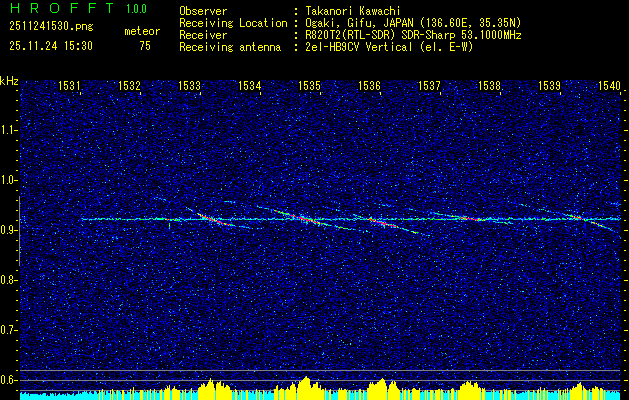Screen dimensions: 629x400
Task: Click the gray vertical bar beside 0.9 kHz
Action: pos(19,231)
